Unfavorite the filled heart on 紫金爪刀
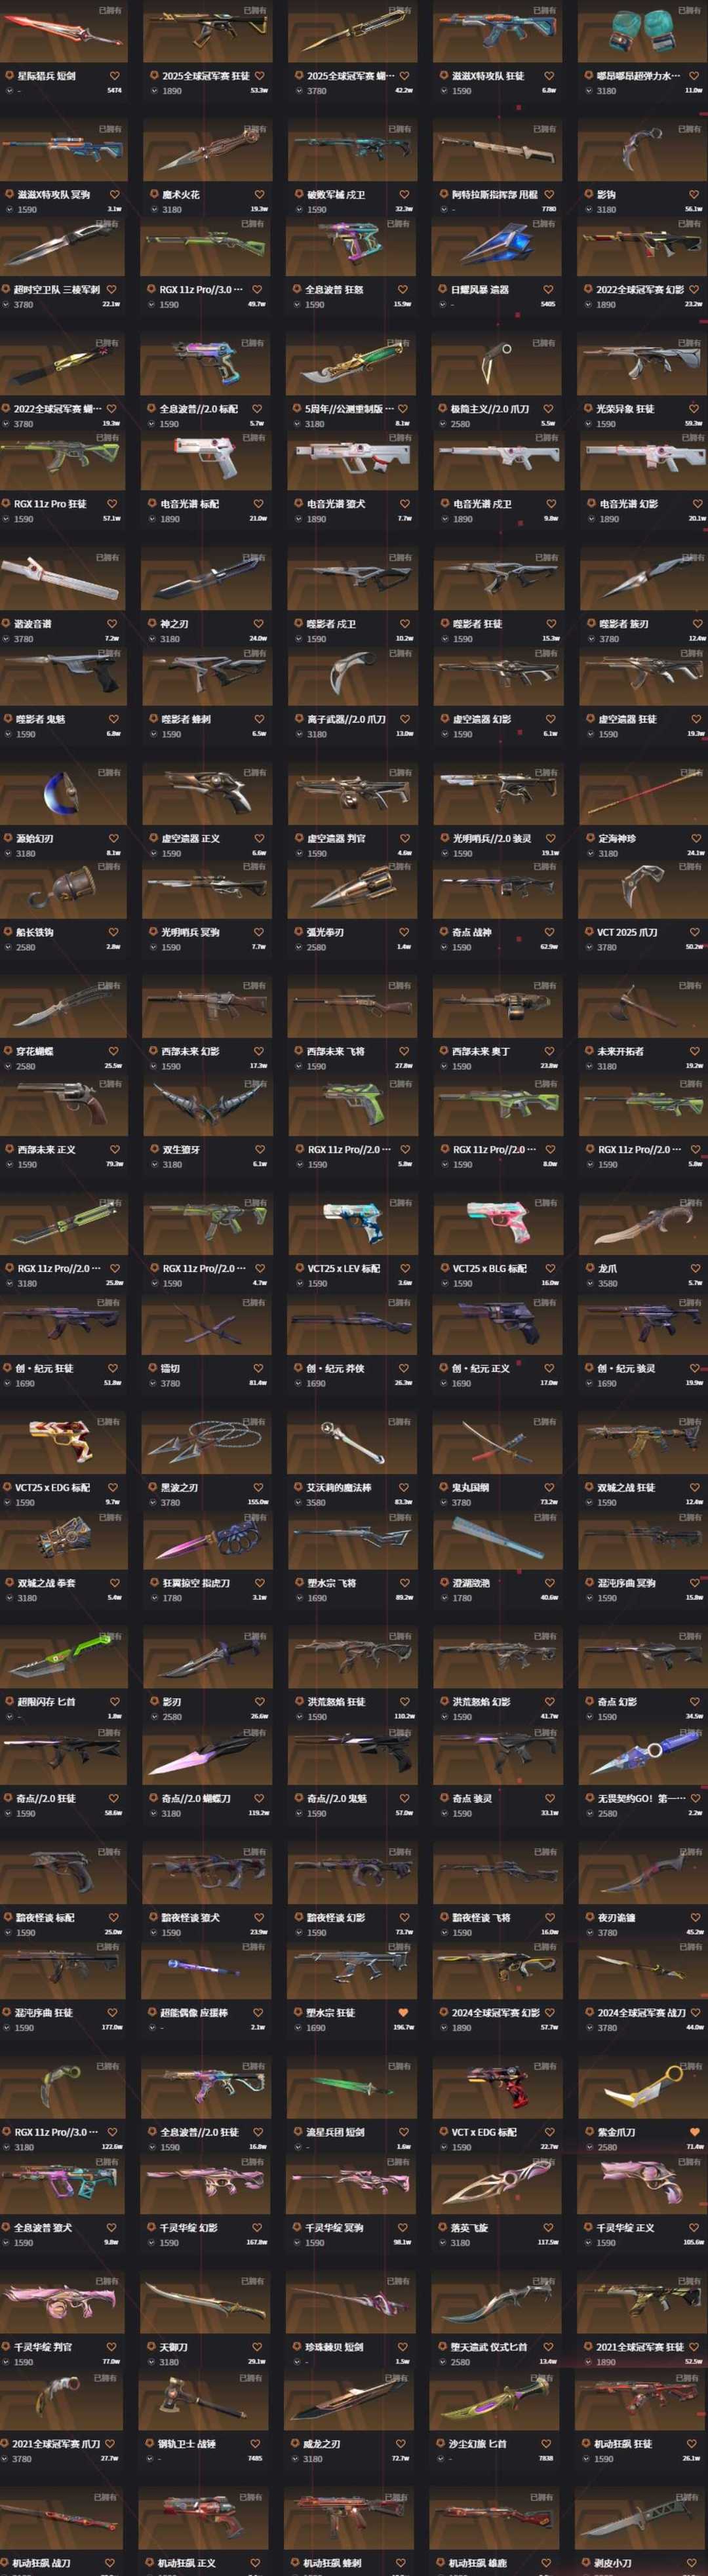 coord(694,2132)
